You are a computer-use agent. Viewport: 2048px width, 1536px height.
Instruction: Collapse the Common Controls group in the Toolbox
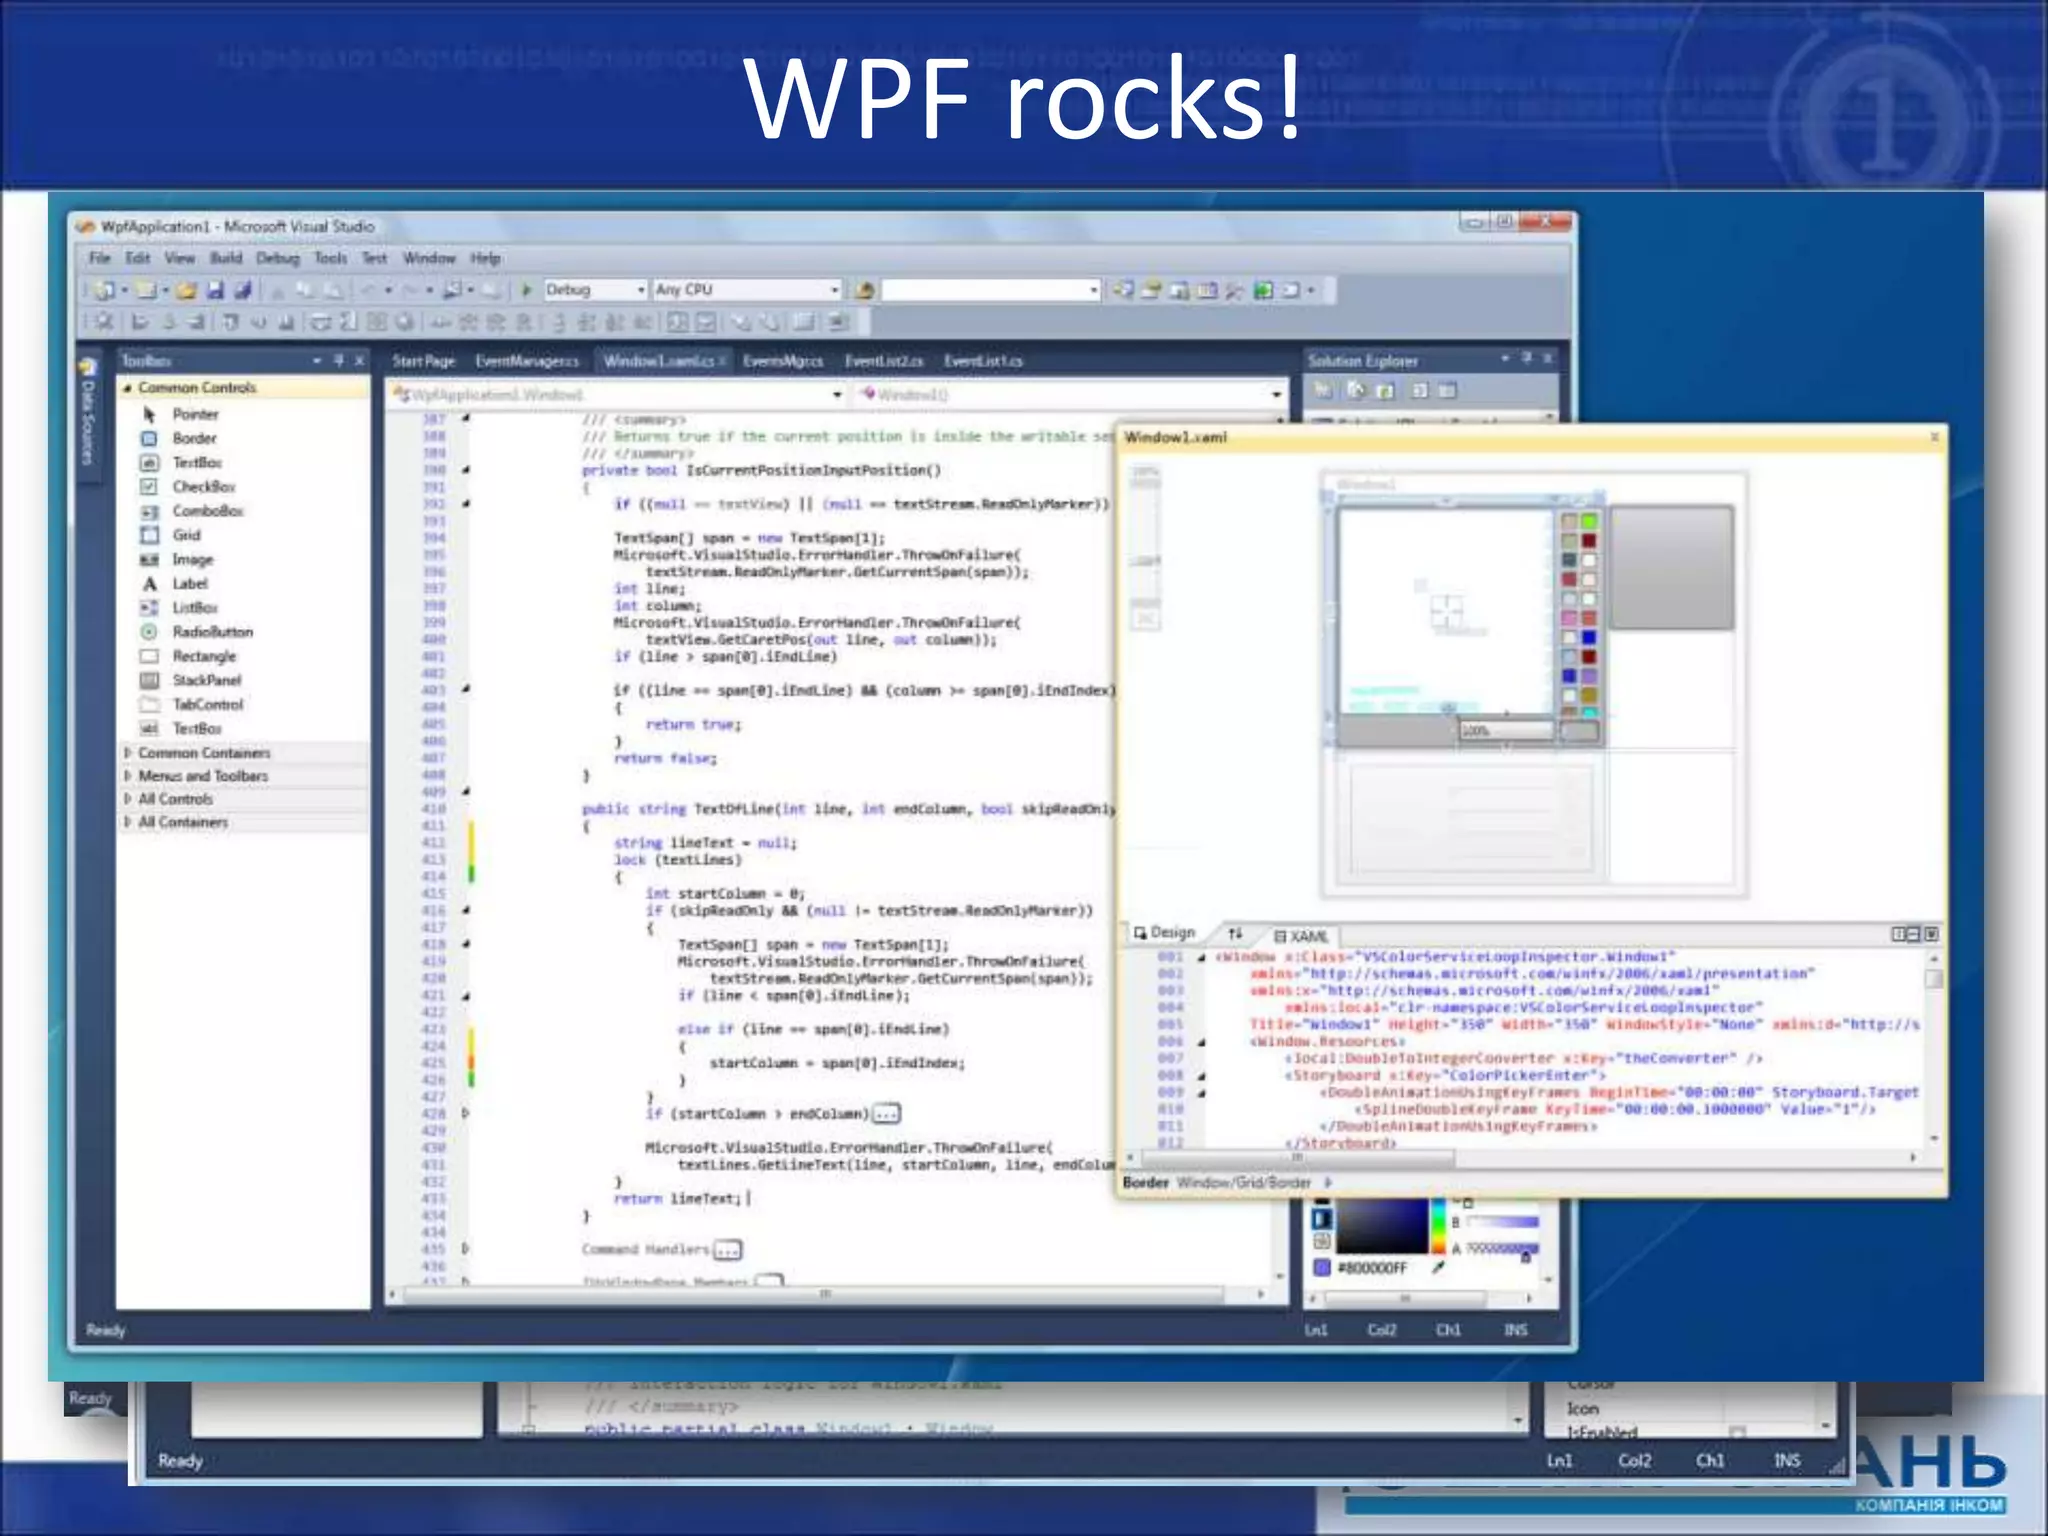(127, 388)
